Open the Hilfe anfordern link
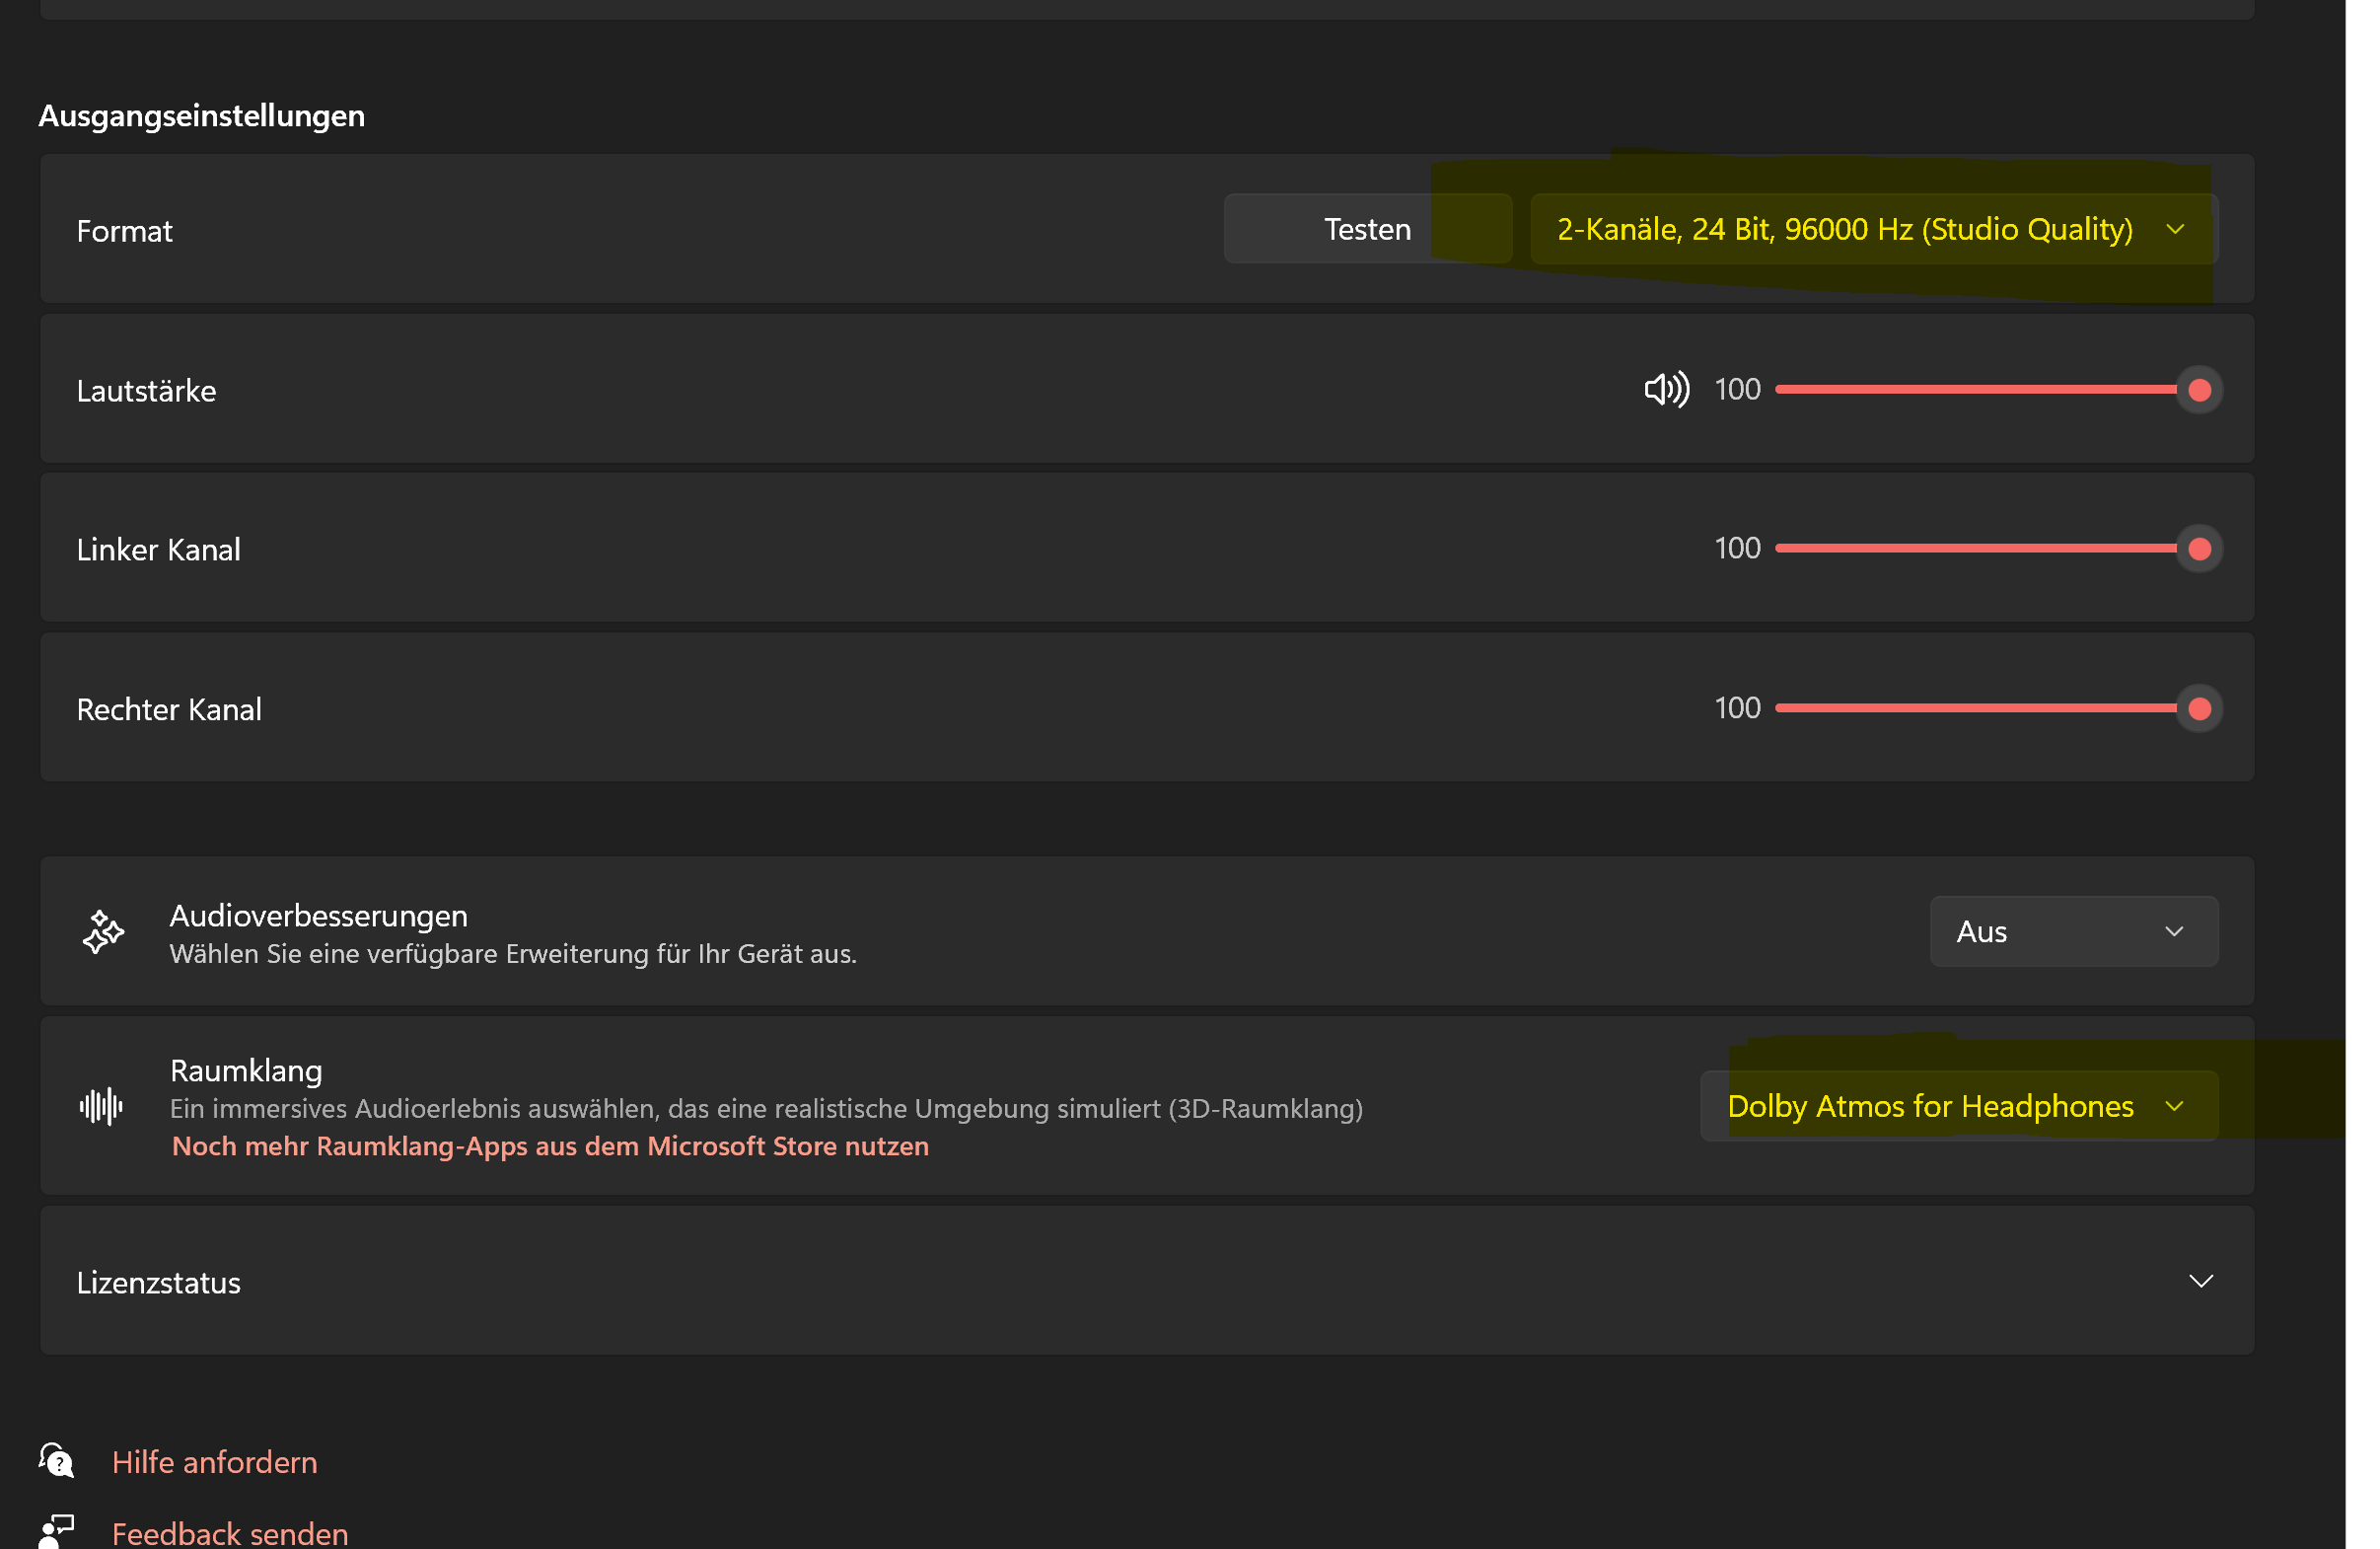Viewport: 2380px width, 1549px height. (214, 1462)
